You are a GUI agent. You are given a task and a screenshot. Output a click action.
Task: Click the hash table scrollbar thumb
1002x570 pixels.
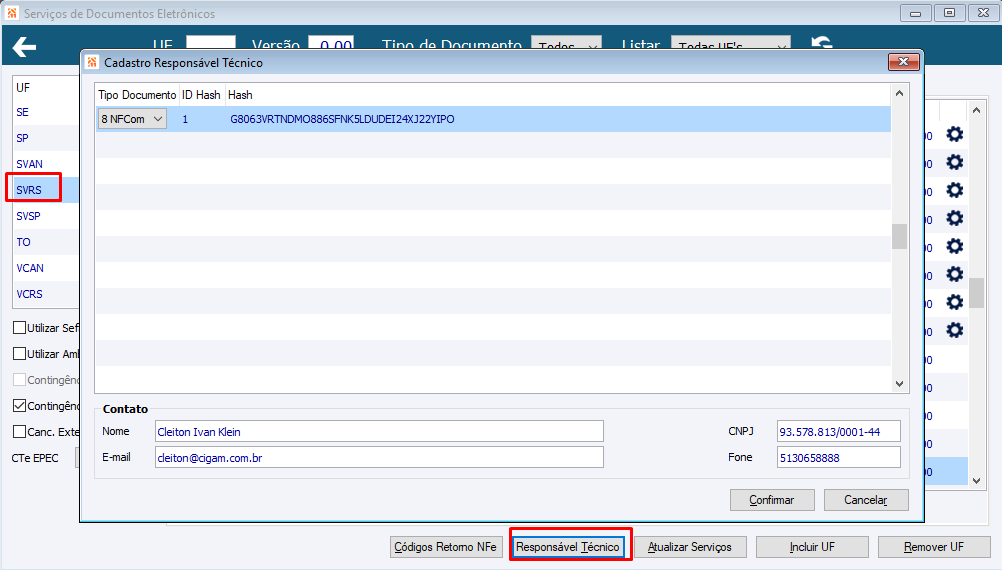tap(899, 236)
